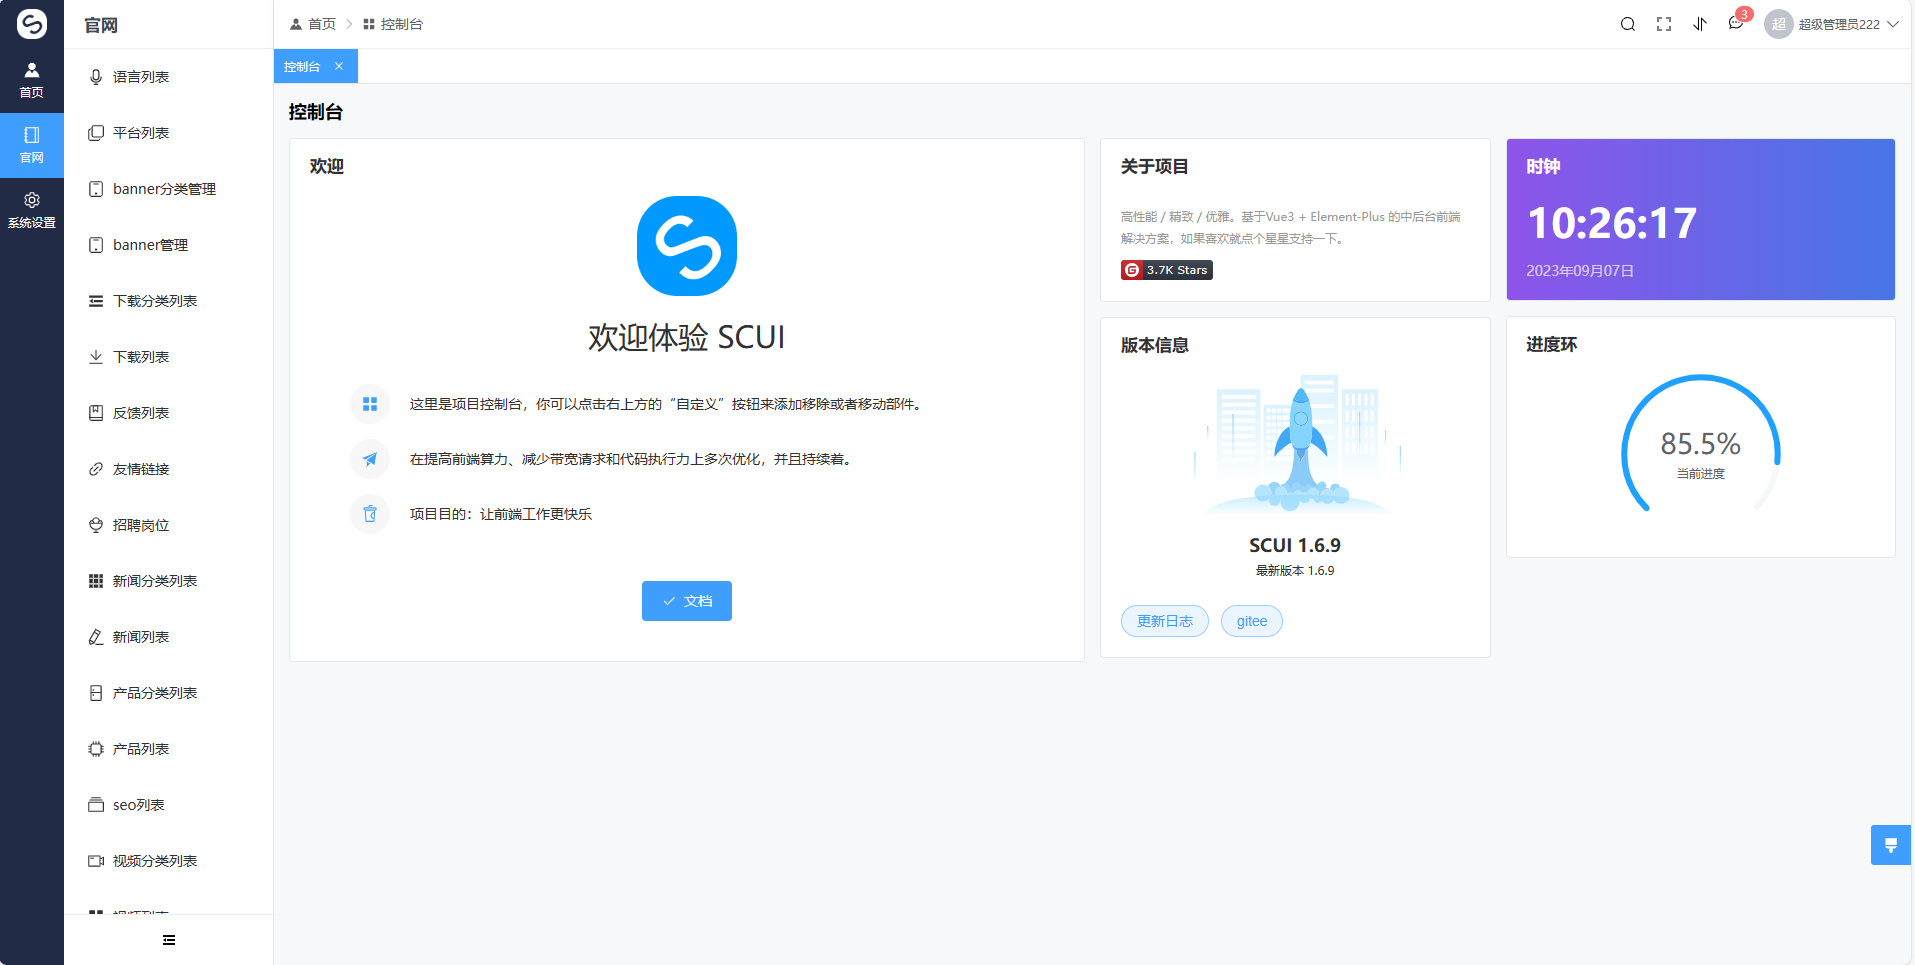Open 系统设置 in the left rail
This screenshot has height=965, width=1915.
(x=32, y=210)
